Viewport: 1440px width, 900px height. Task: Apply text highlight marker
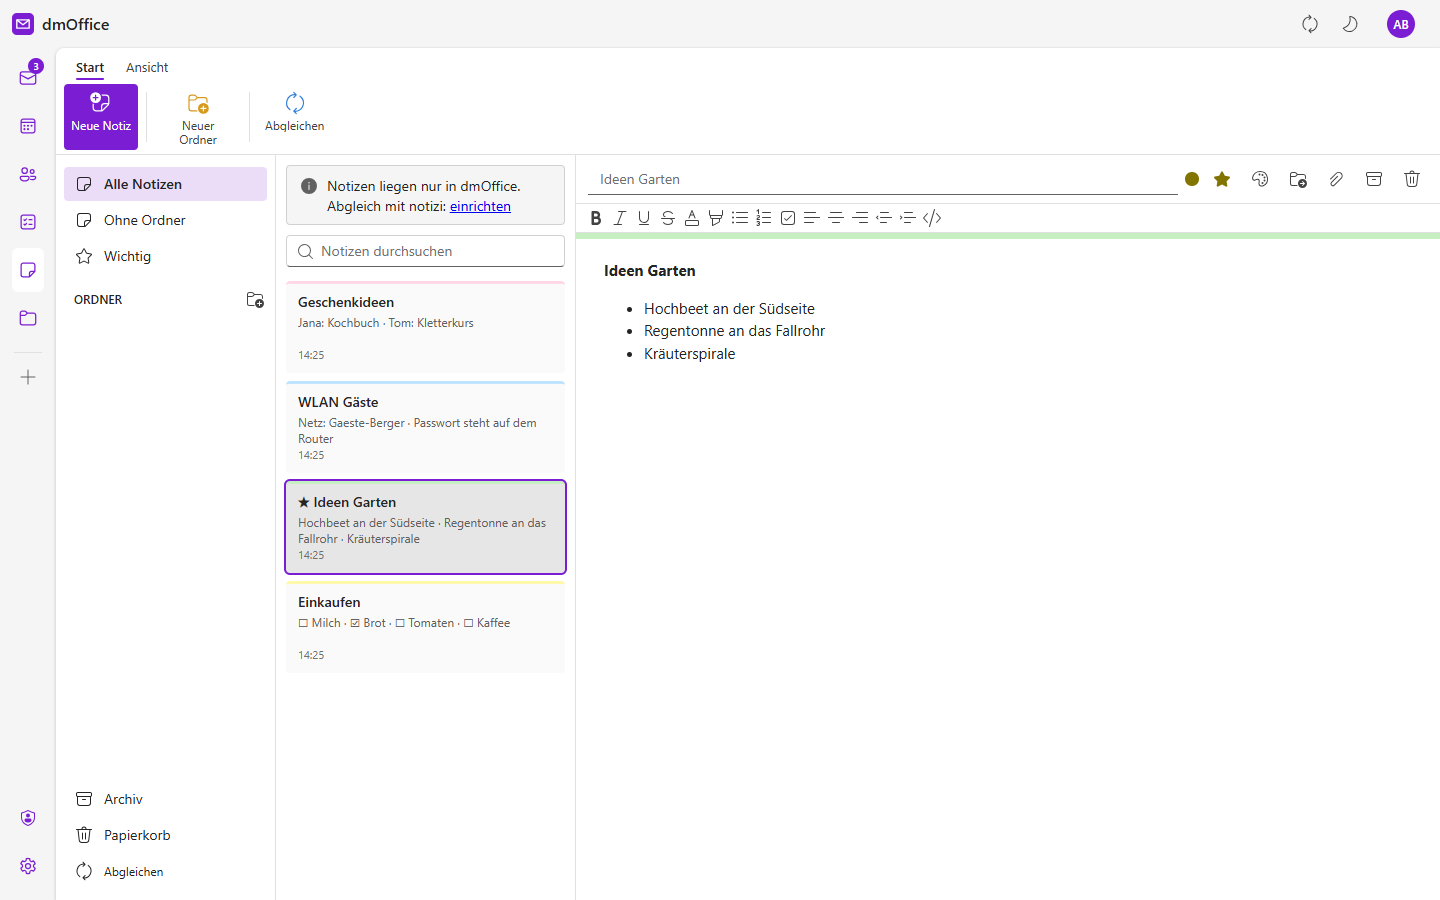[716, 218]
